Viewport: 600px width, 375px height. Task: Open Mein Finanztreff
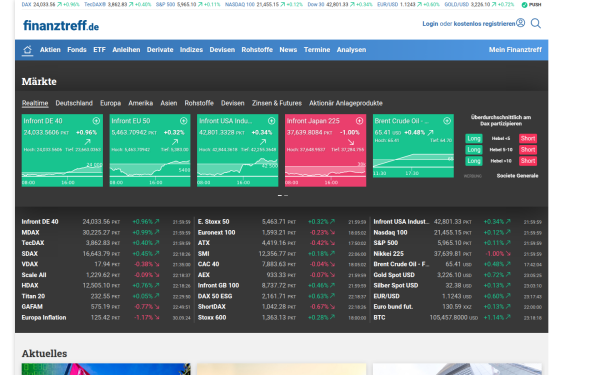tap(515, 50)
